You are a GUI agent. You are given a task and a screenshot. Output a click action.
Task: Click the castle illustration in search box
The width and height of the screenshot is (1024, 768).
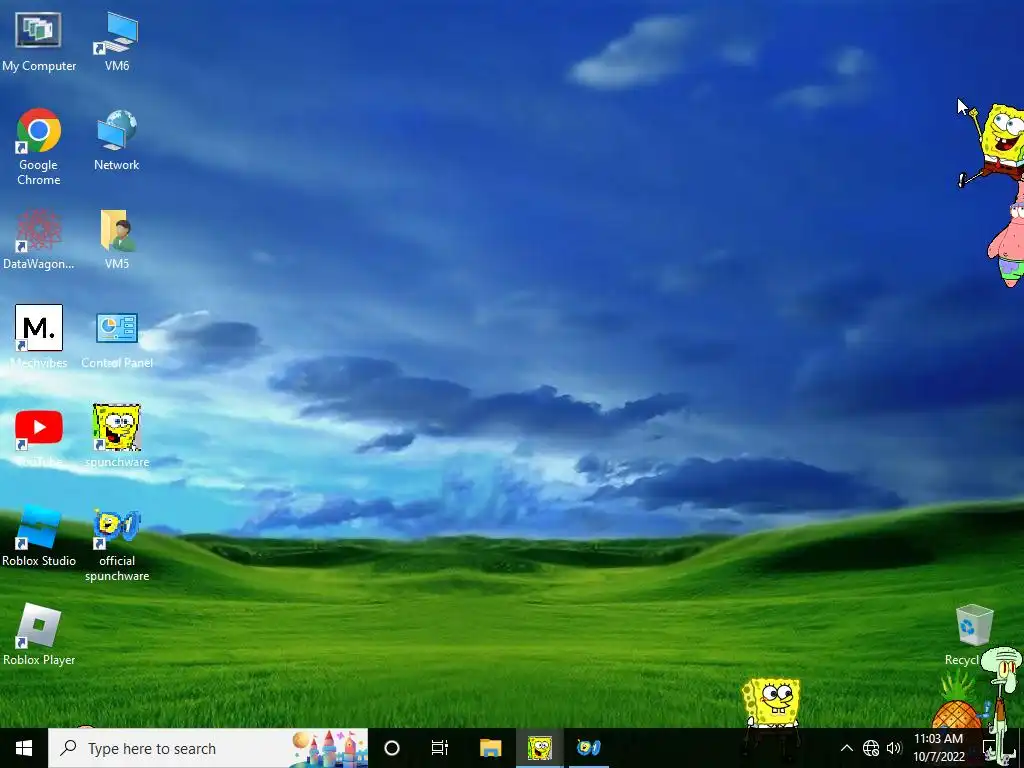pyautogui.click(x=328, y=749)
